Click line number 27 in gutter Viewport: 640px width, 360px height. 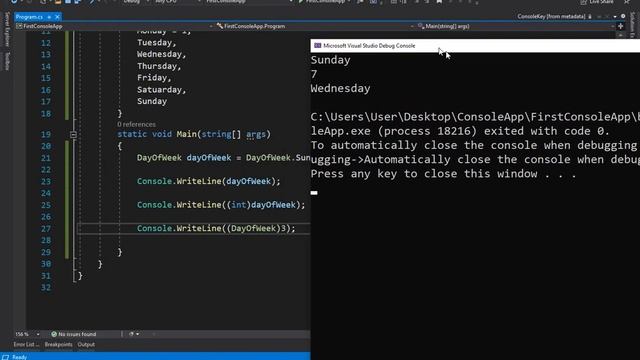coord(46,229)
